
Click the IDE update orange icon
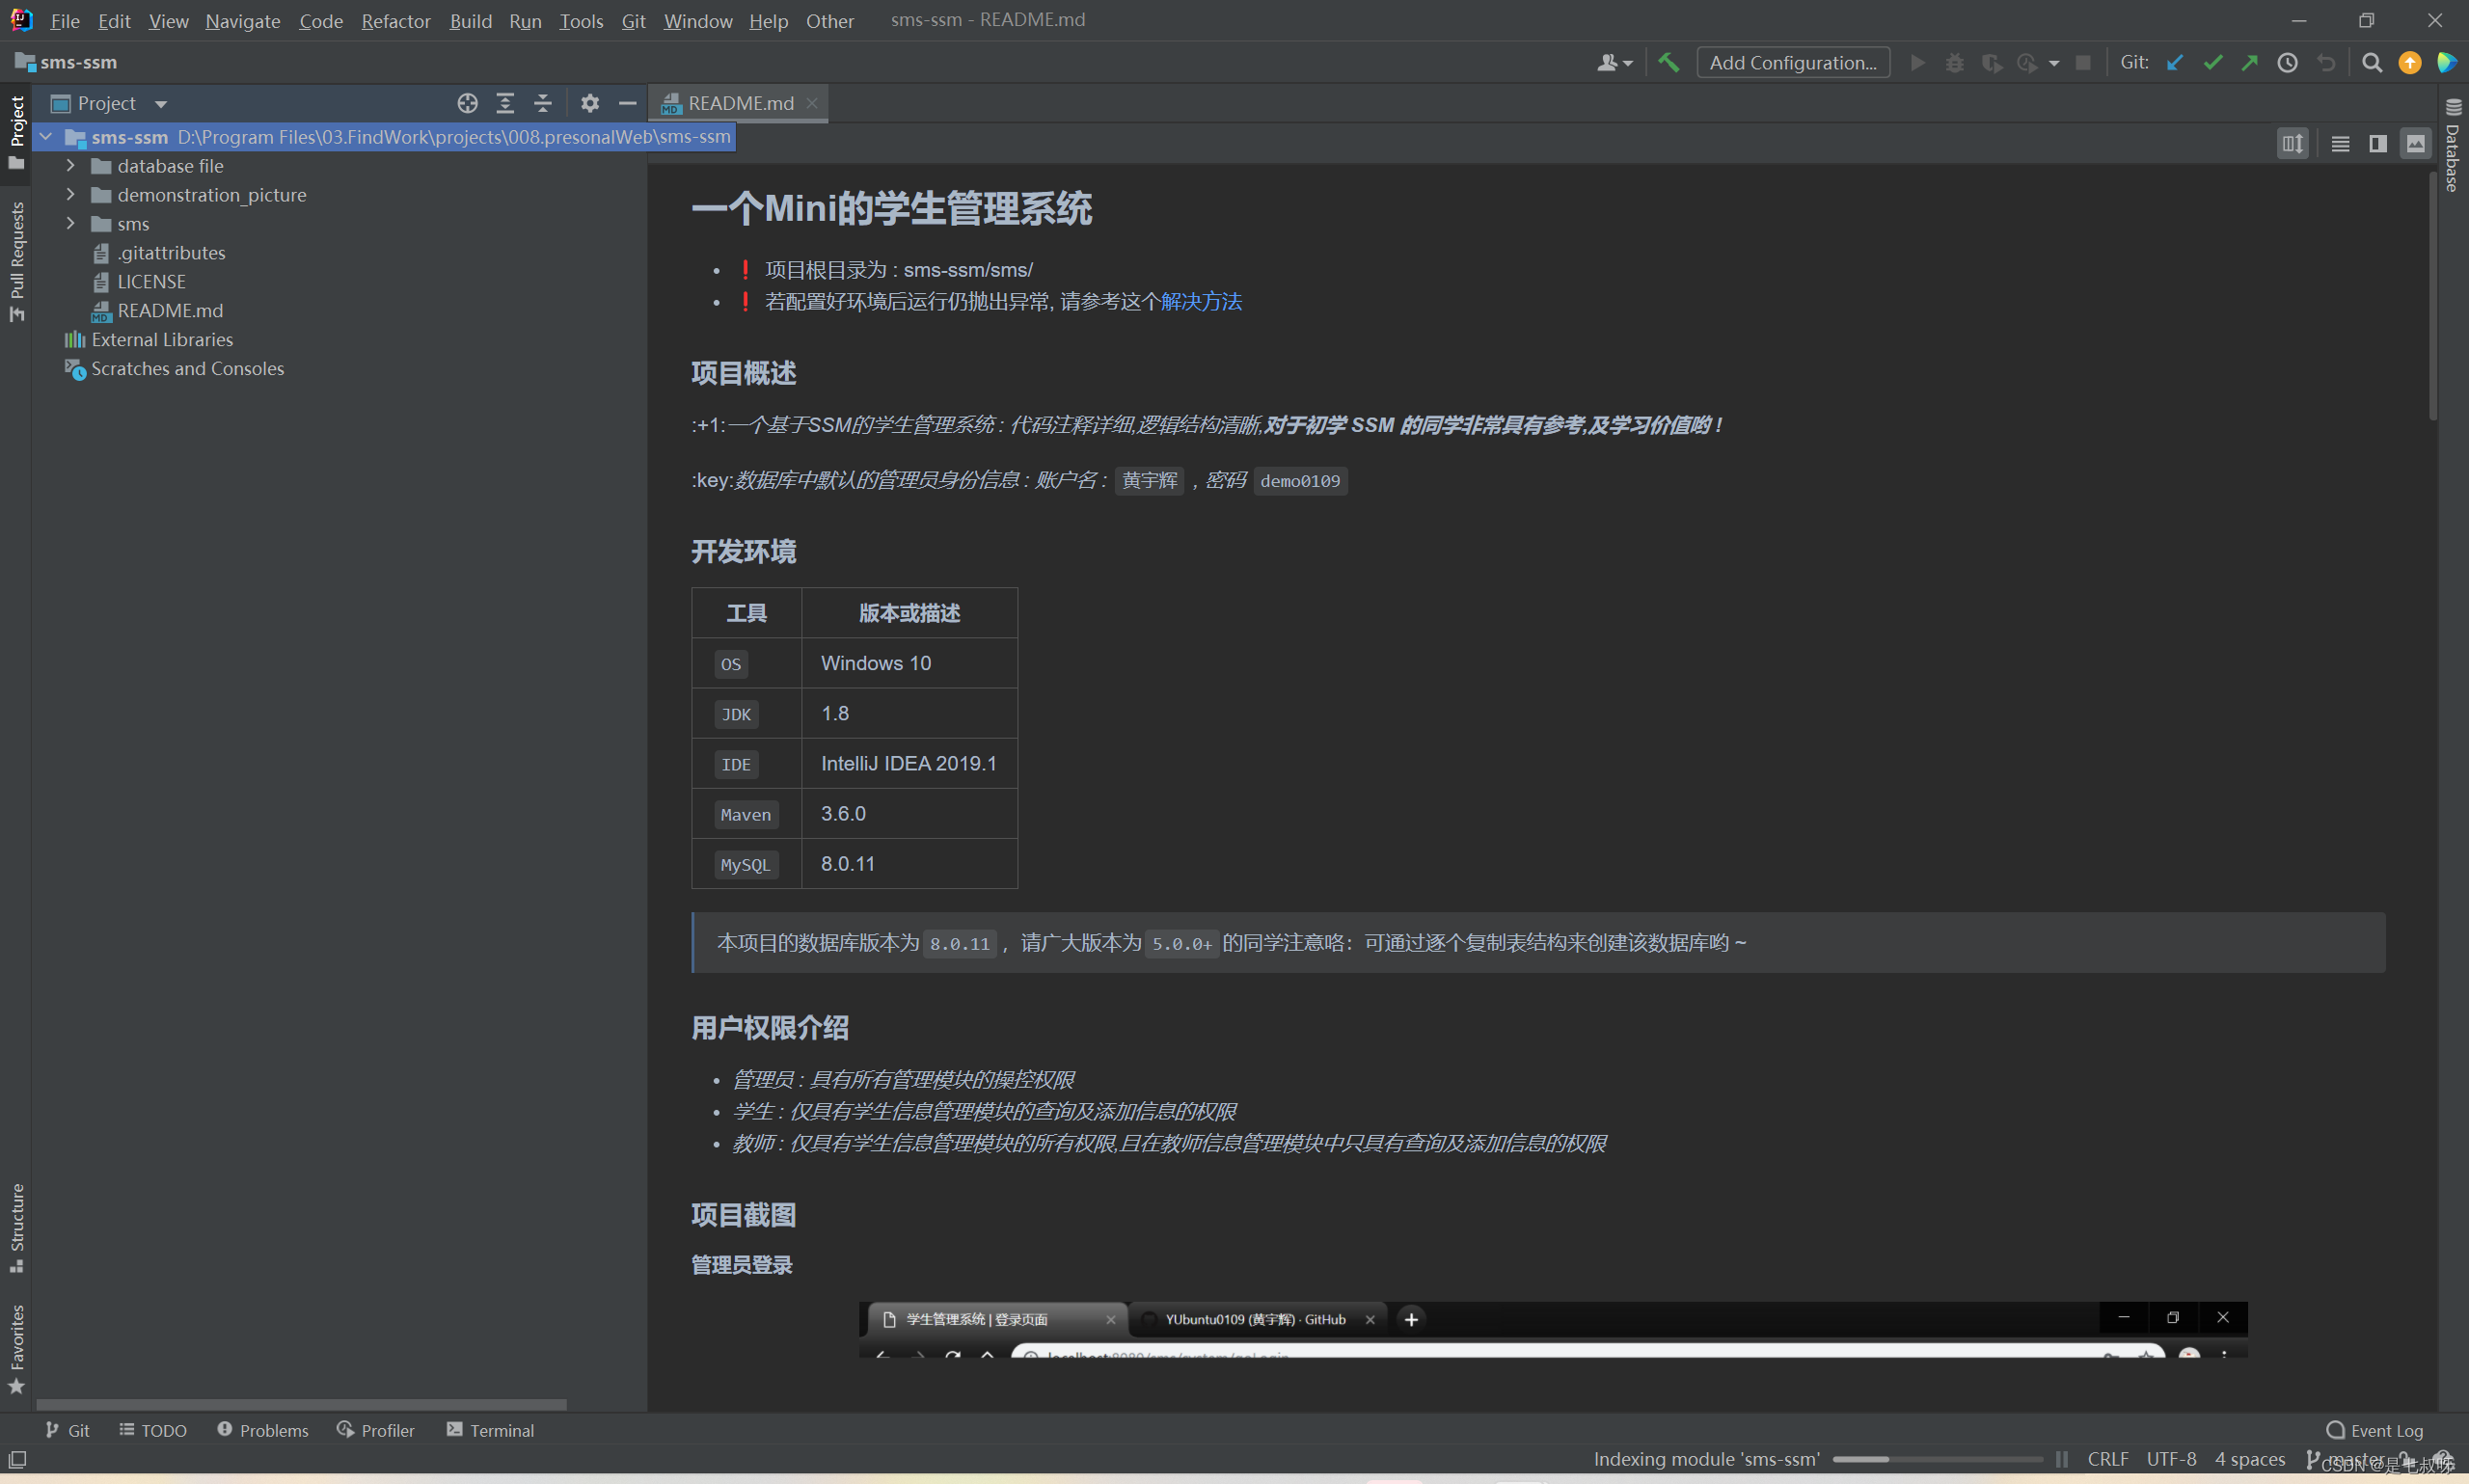point(2410,62)
